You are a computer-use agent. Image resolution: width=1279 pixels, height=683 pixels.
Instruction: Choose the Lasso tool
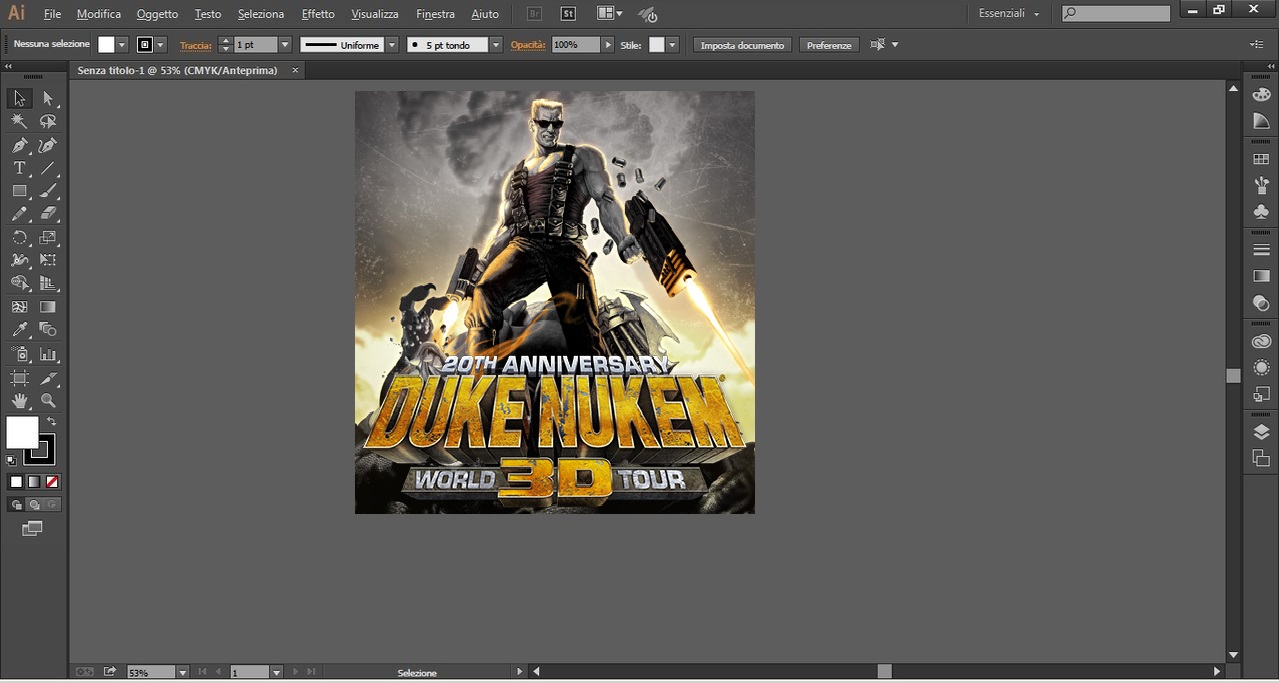coord(48,121)
